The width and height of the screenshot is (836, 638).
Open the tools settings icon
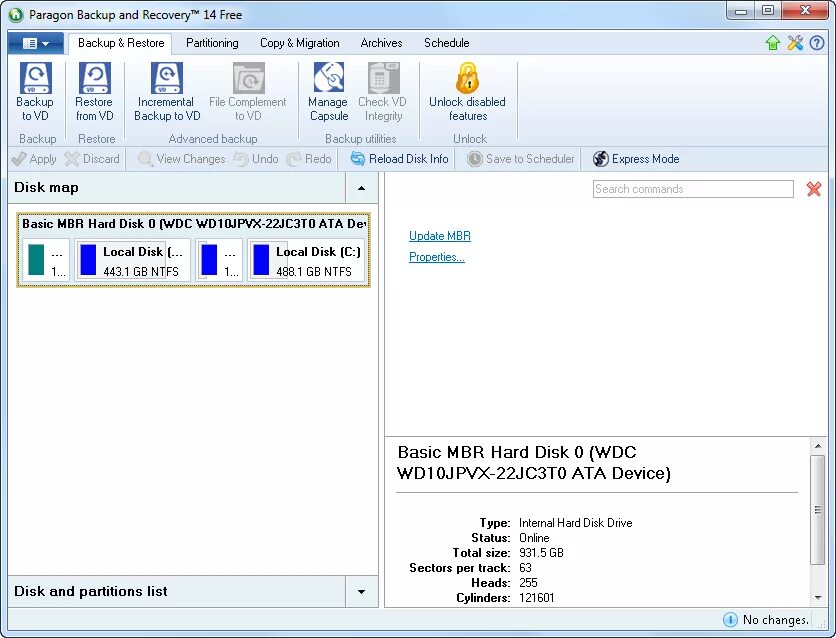[x=795, y=43]
